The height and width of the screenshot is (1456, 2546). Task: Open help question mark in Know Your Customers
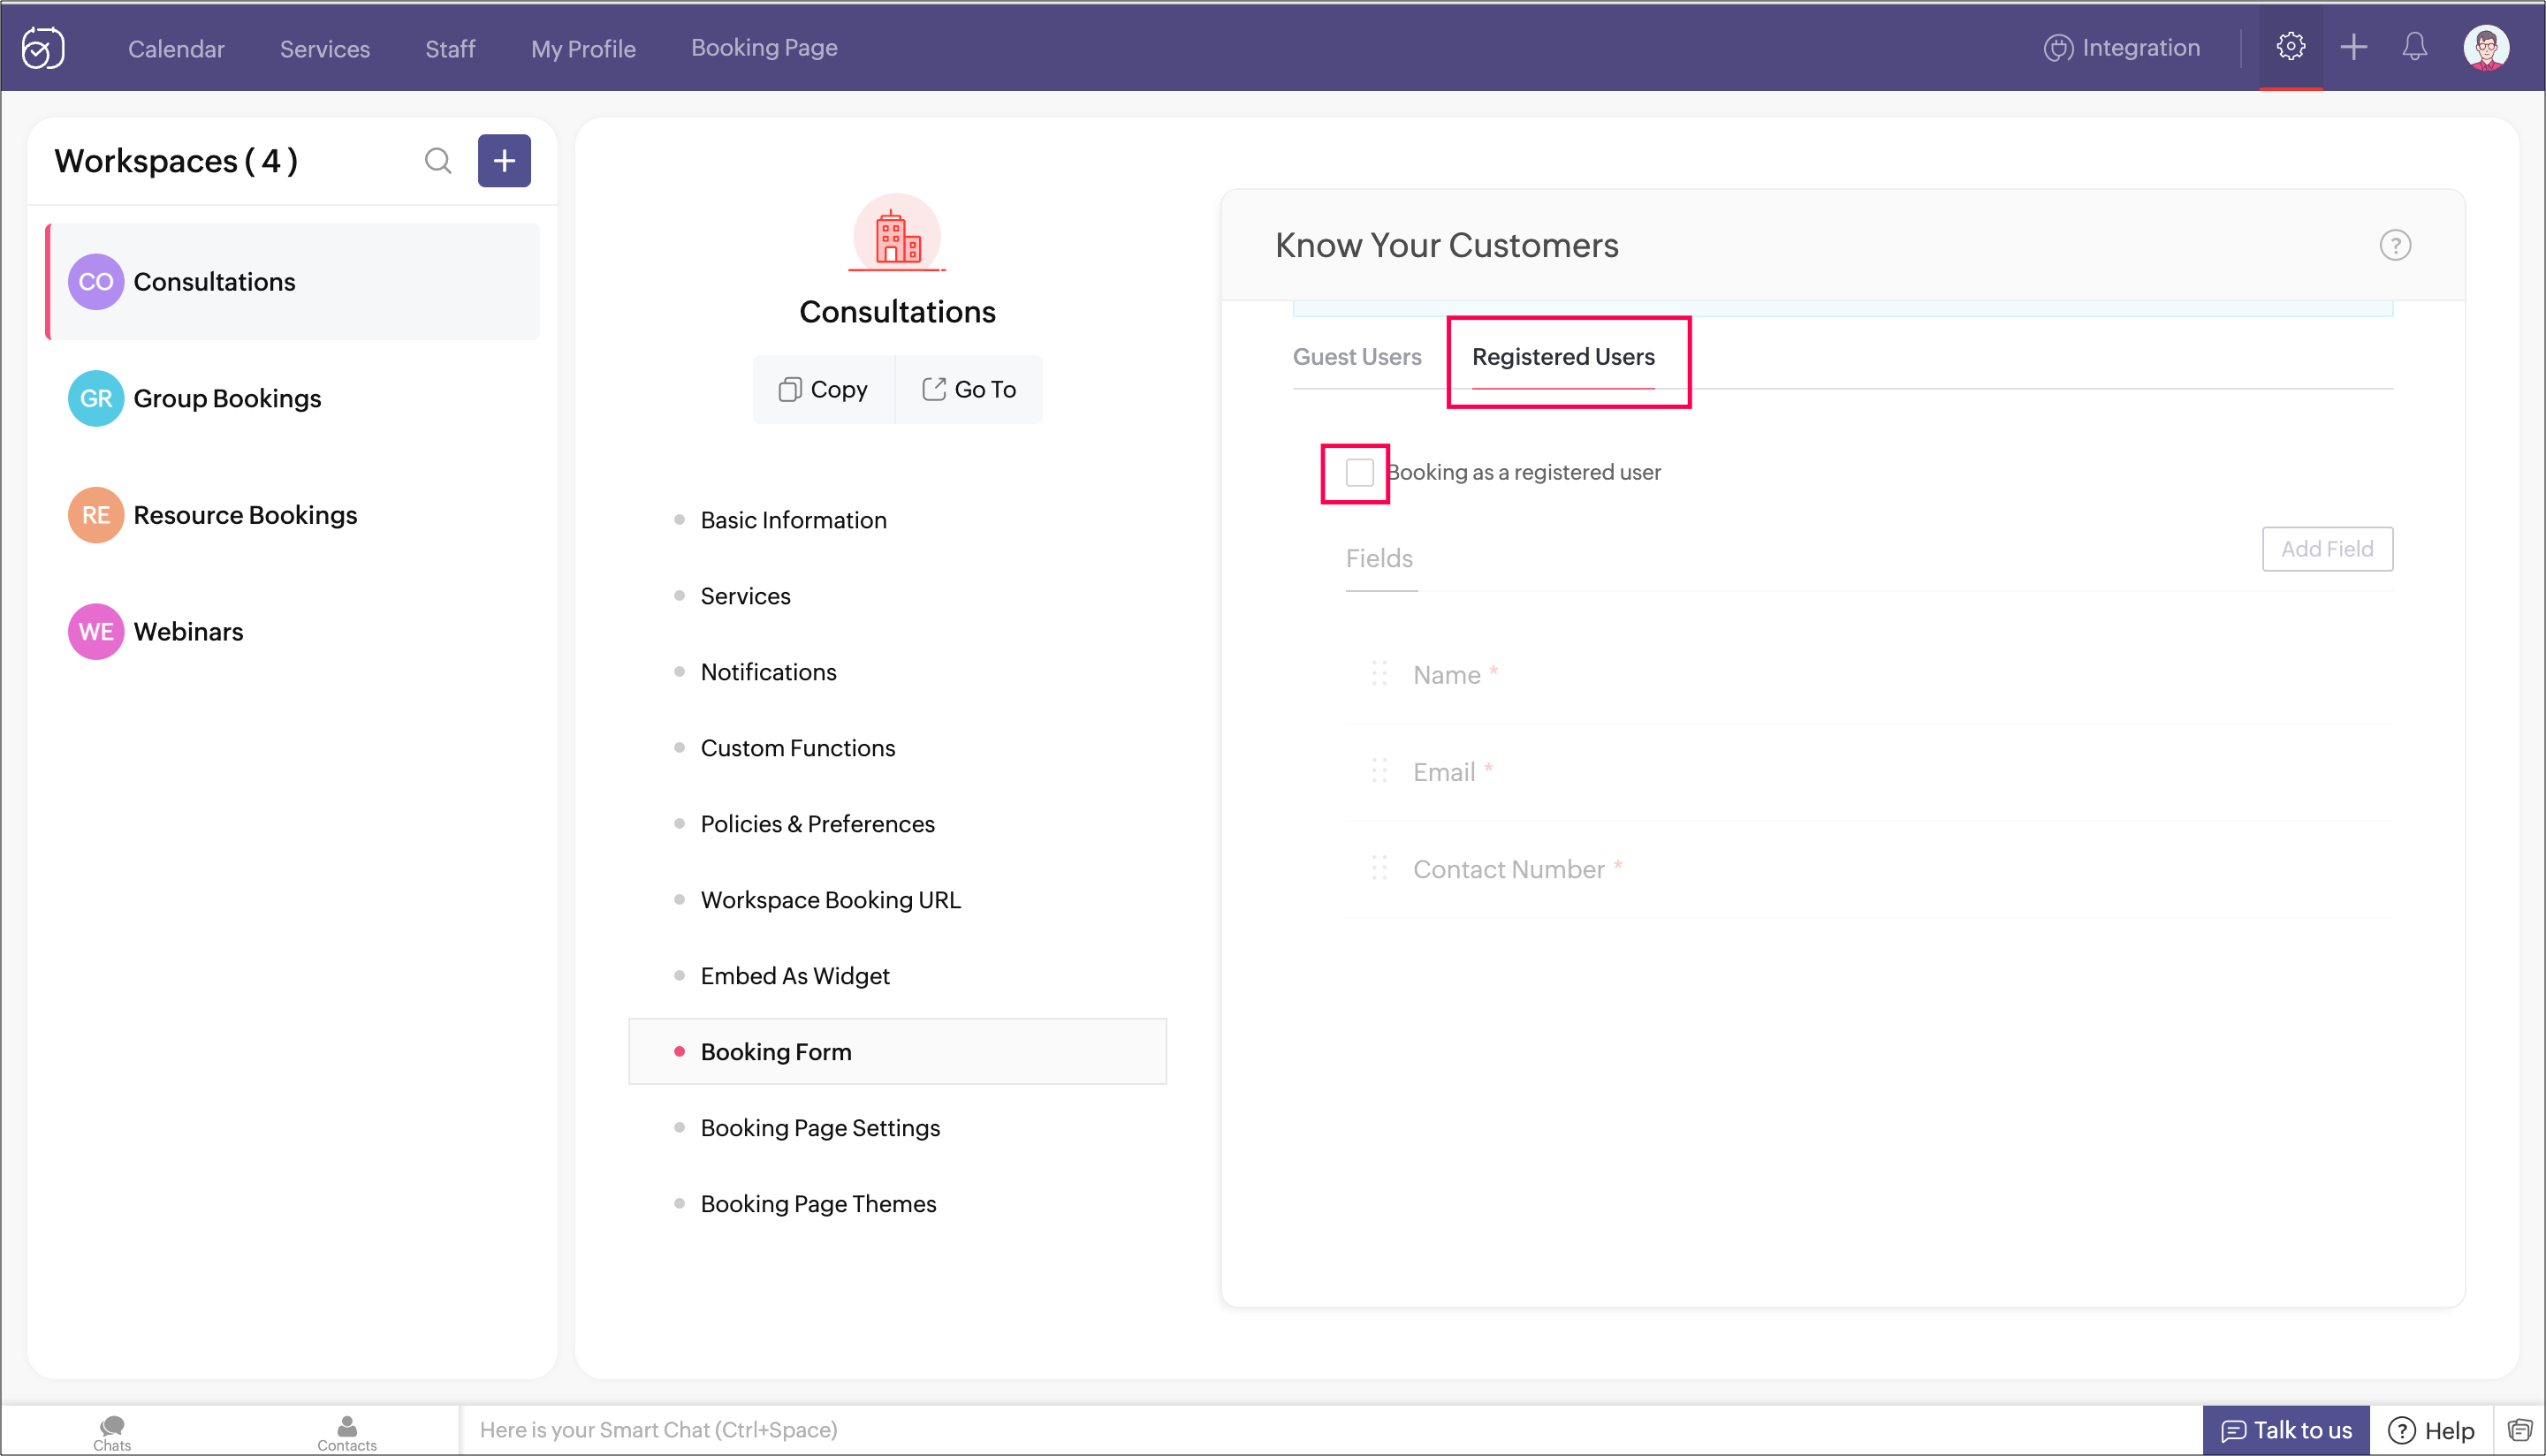pos(2394,245)
